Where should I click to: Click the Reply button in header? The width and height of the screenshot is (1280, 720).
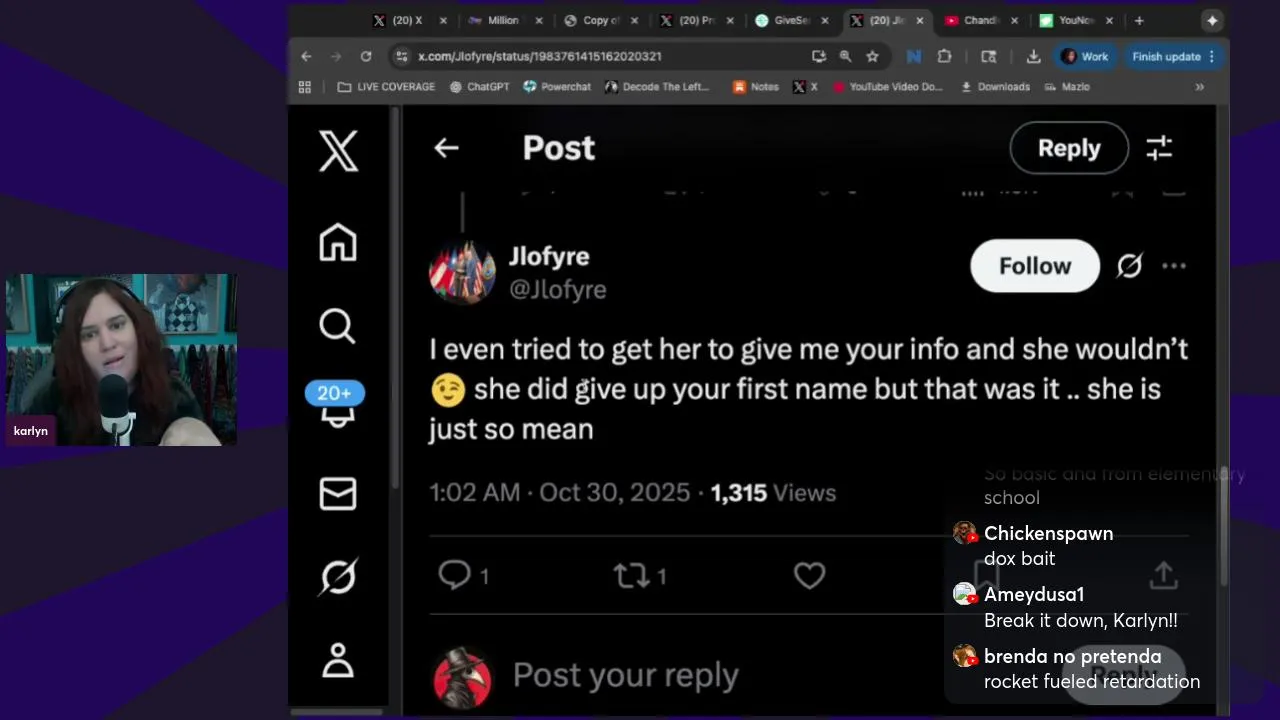pyautogui.click(x=1069, y=148)
